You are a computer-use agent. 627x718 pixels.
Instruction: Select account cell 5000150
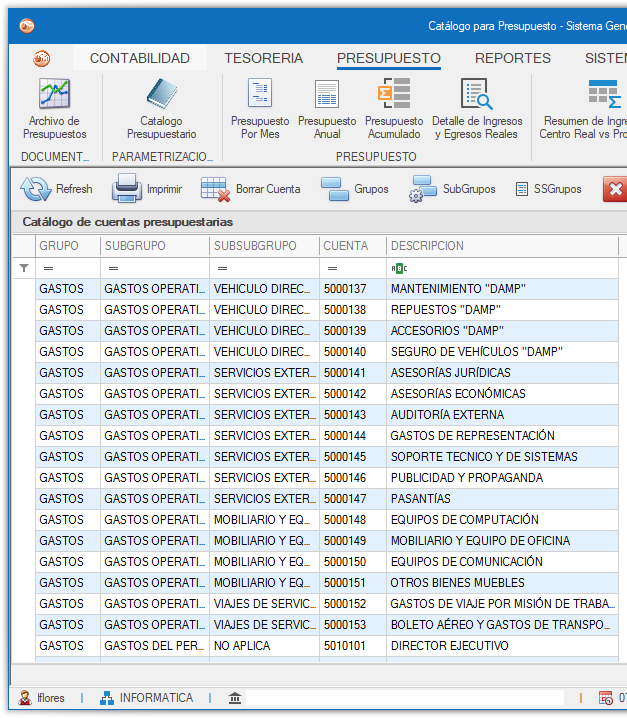click(353, 562)
